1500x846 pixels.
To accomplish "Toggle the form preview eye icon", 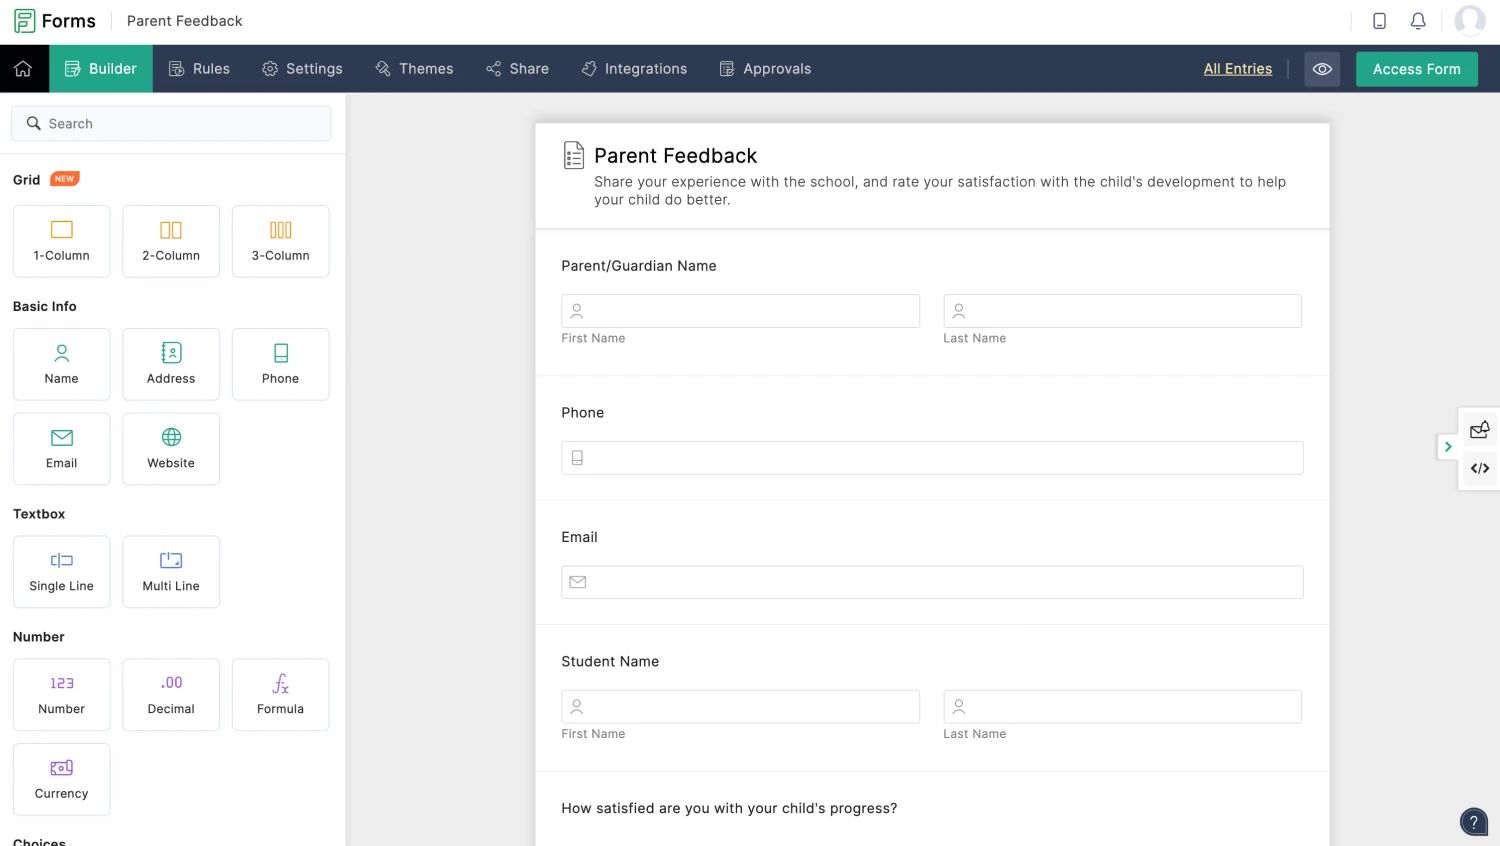I will 1322,69.
